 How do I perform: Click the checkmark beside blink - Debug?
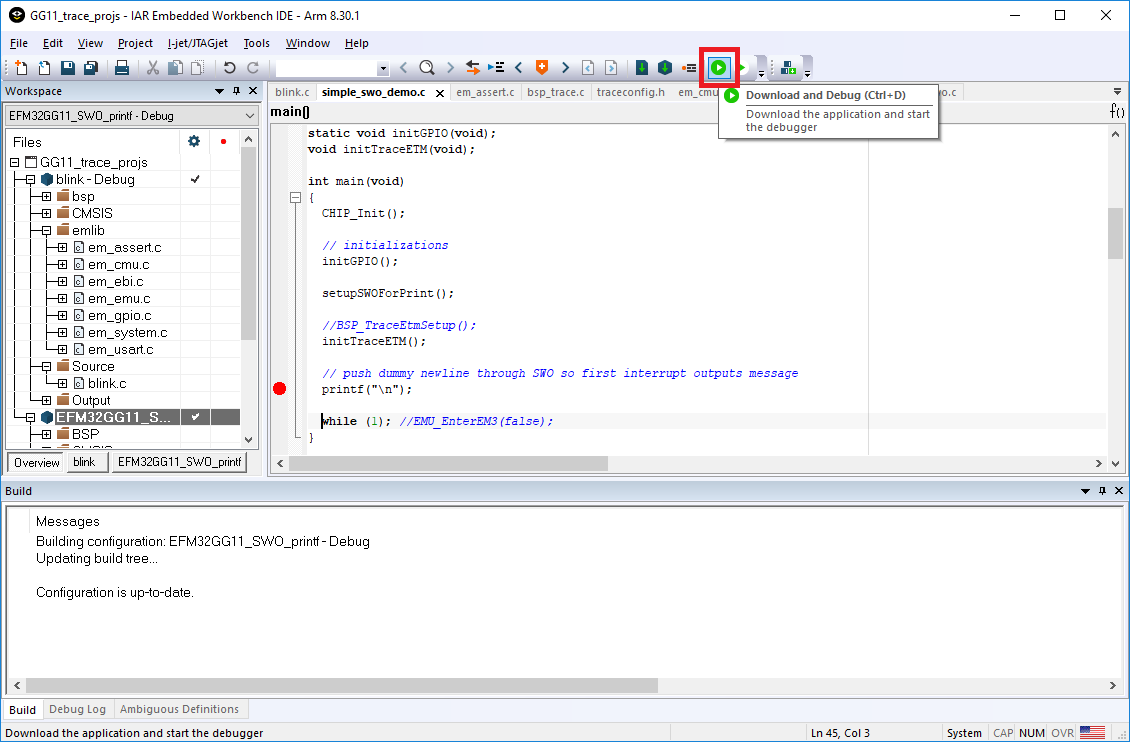point(195,179)
